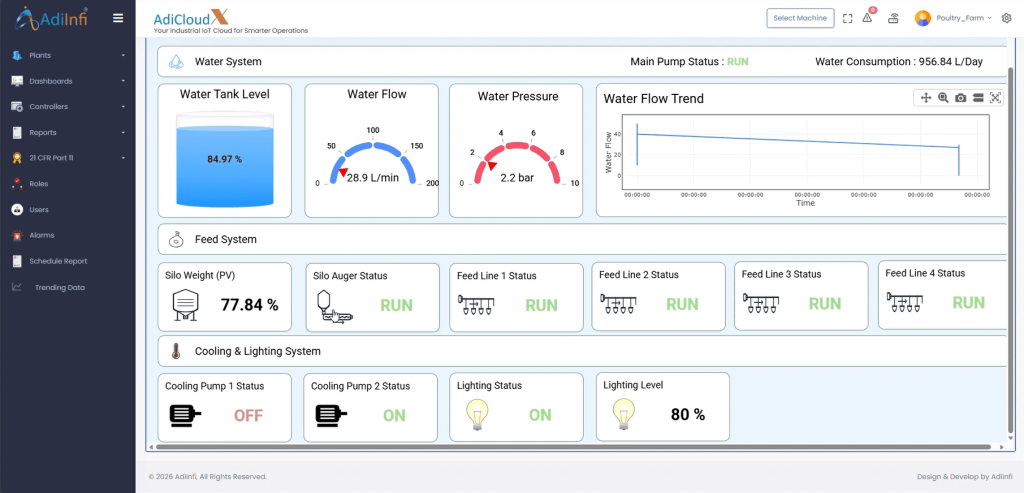Click the Water System section heading
The image size is (1024, 493).
(228, 62)
